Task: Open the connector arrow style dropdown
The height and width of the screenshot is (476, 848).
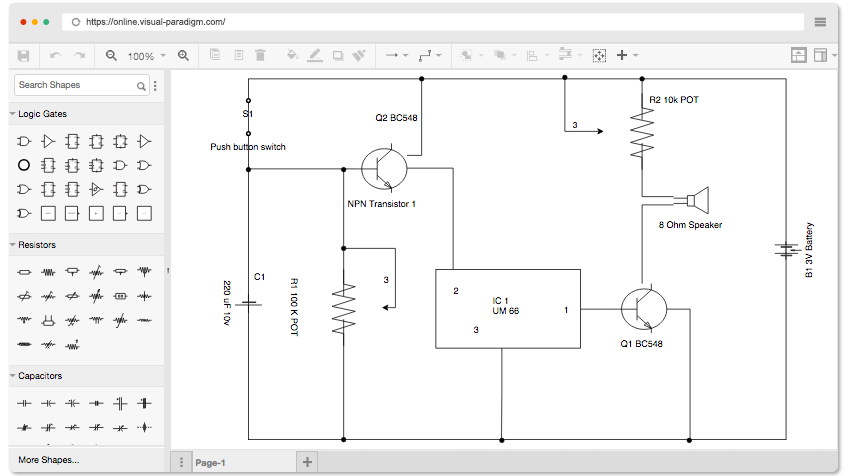Action: (397, 55)
